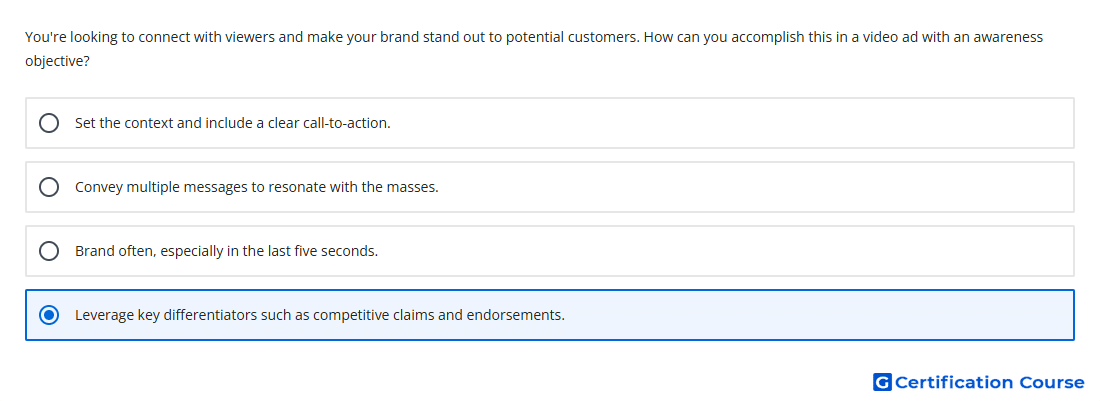Image resolution: width=1100 pixels, height=401 pixels.
Task: Select the radio button for 'Set the context'
Action: [49, 123]
